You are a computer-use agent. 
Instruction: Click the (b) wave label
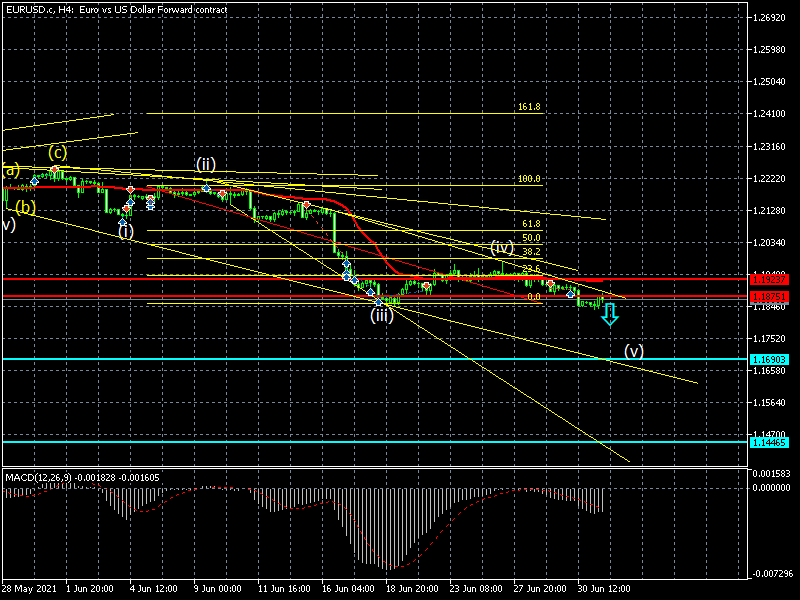tap(25, 208)
